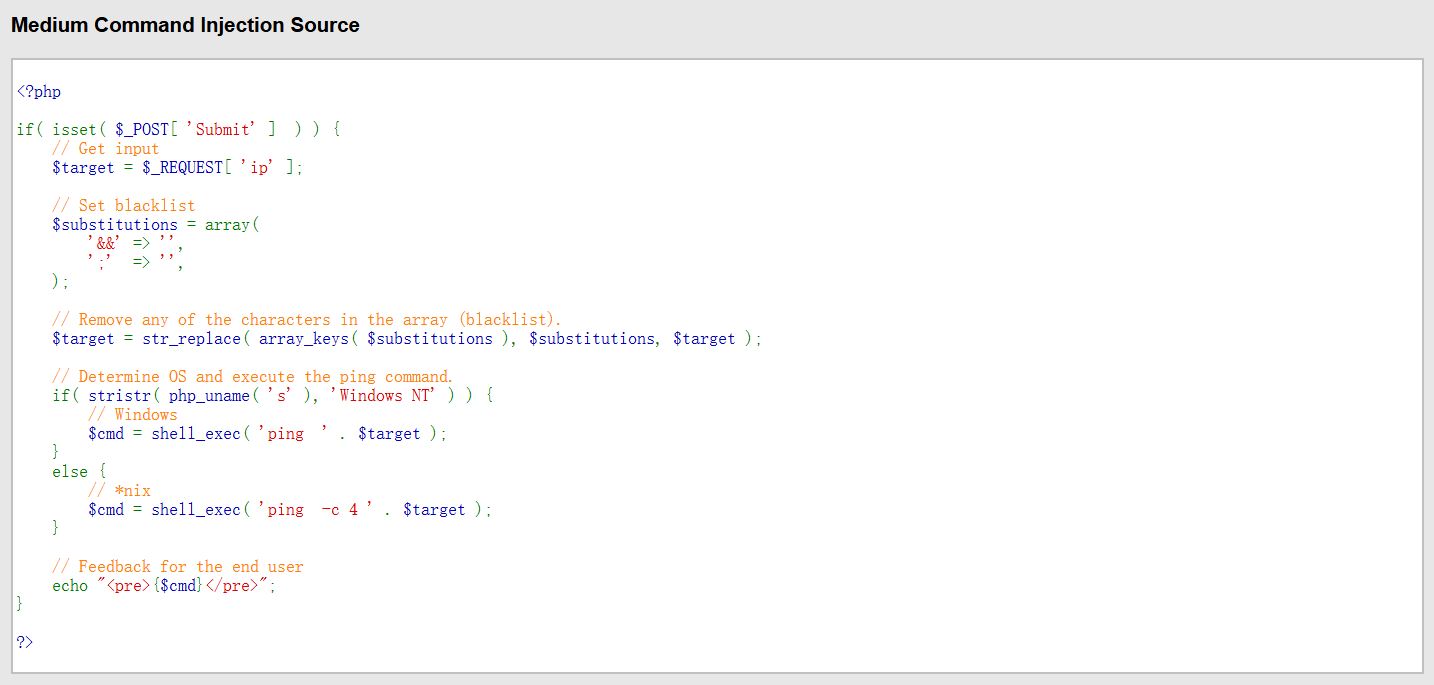Select the 'Windows NT' string literal
Screen dimensions: 1434x685
click(383, 396)
